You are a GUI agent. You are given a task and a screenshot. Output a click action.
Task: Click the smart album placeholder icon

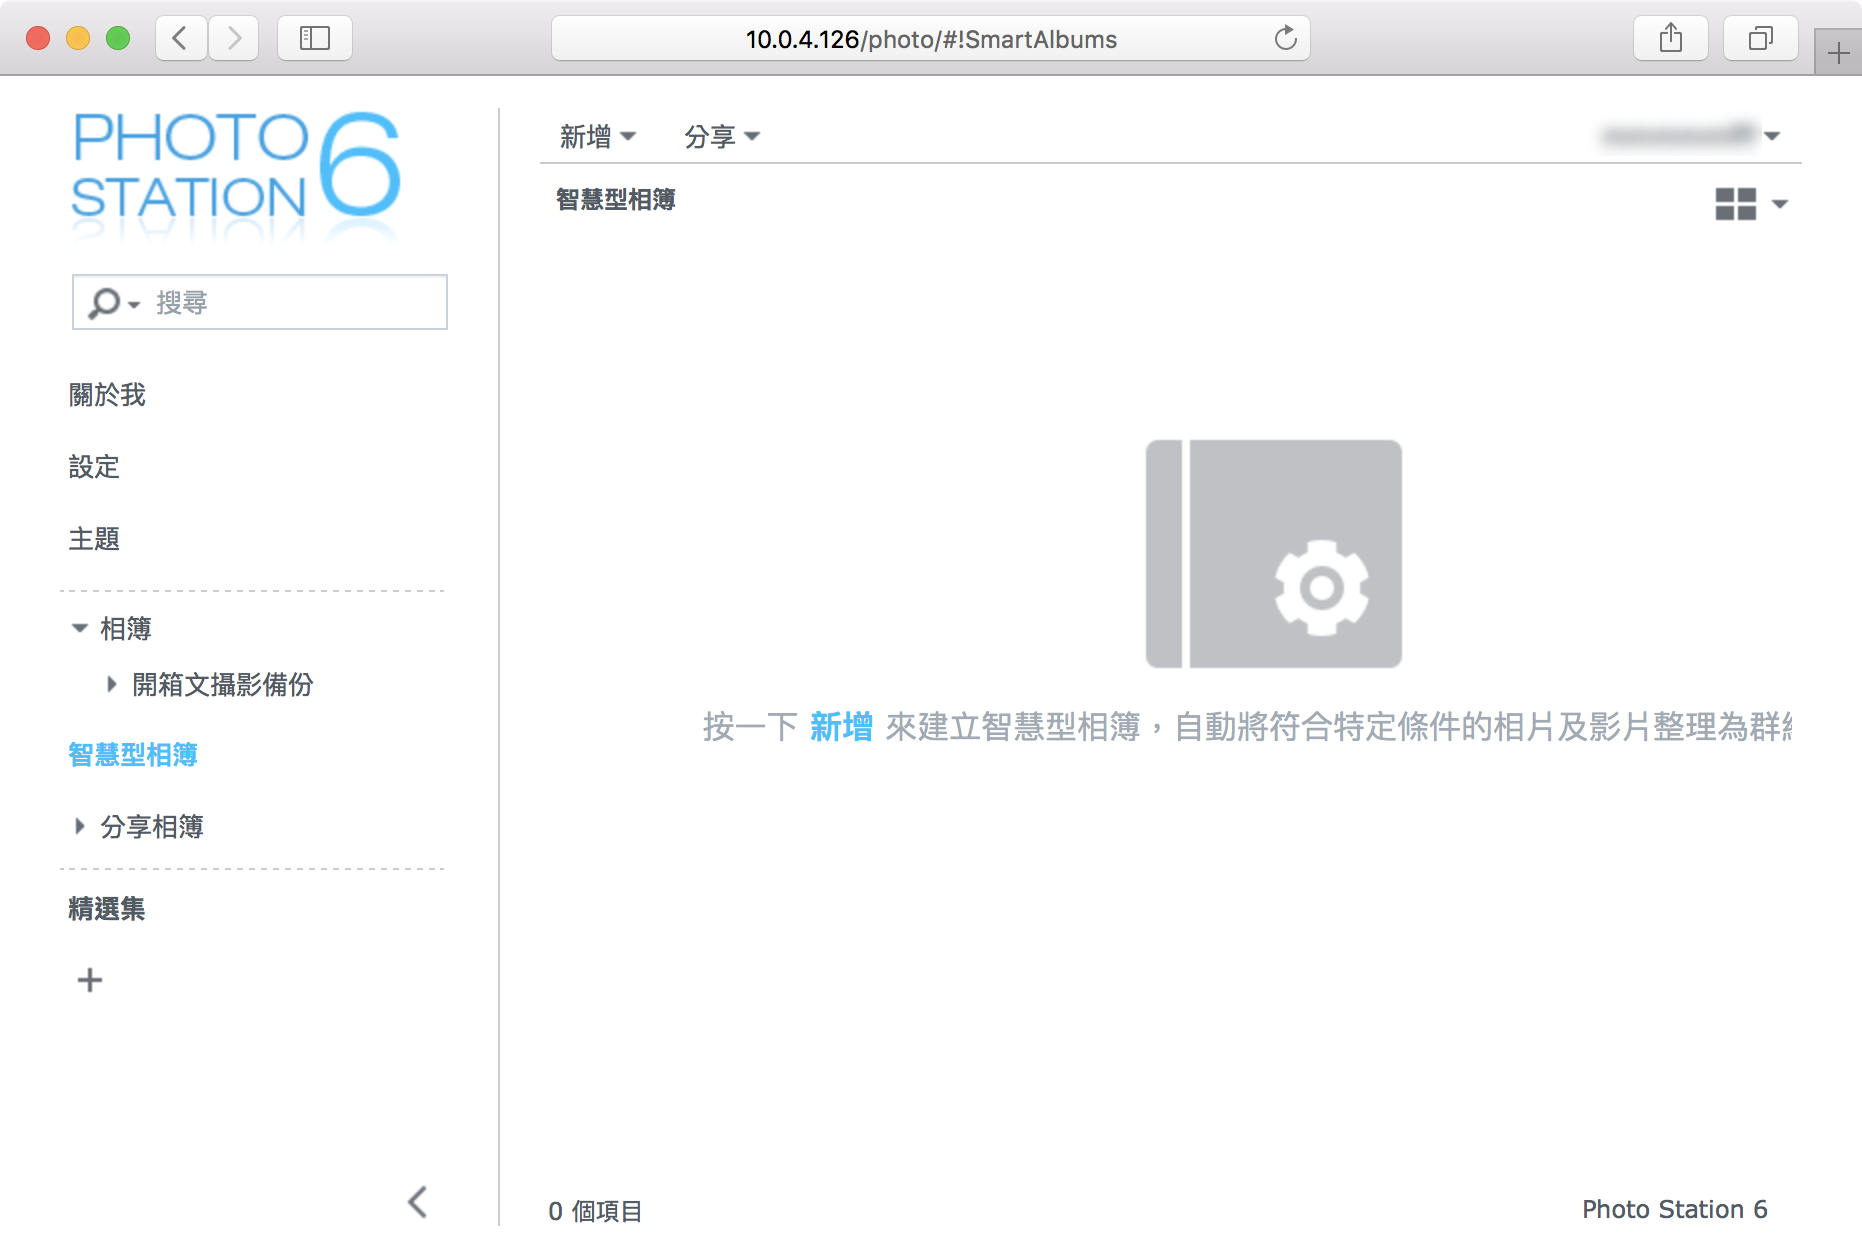click(x=1273, y=554)
